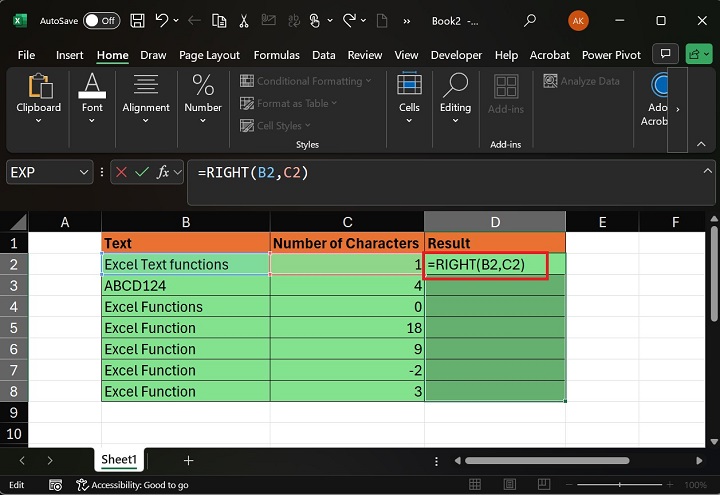The height and width of the screenshot is (495, 720).
Task: Toggle the AutoSave switch
Action: click(102, 20)
